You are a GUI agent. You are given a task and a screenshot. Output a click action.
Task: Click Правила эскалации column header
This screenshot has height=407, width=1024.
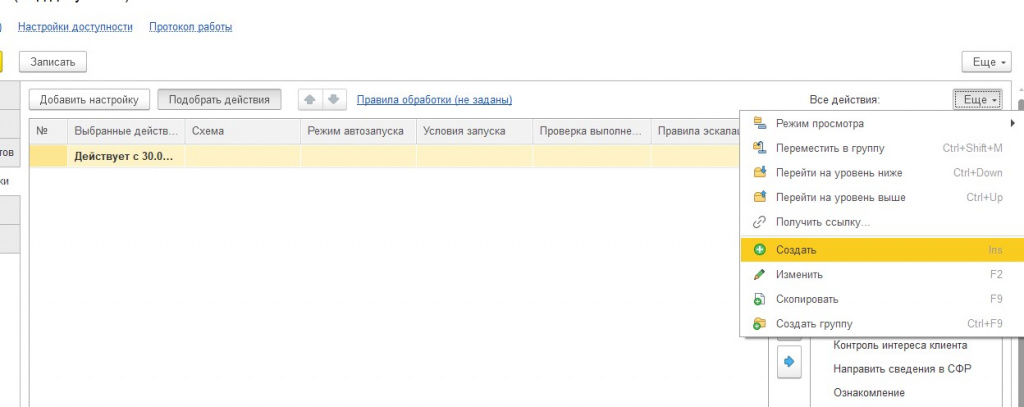pos(696,131)
